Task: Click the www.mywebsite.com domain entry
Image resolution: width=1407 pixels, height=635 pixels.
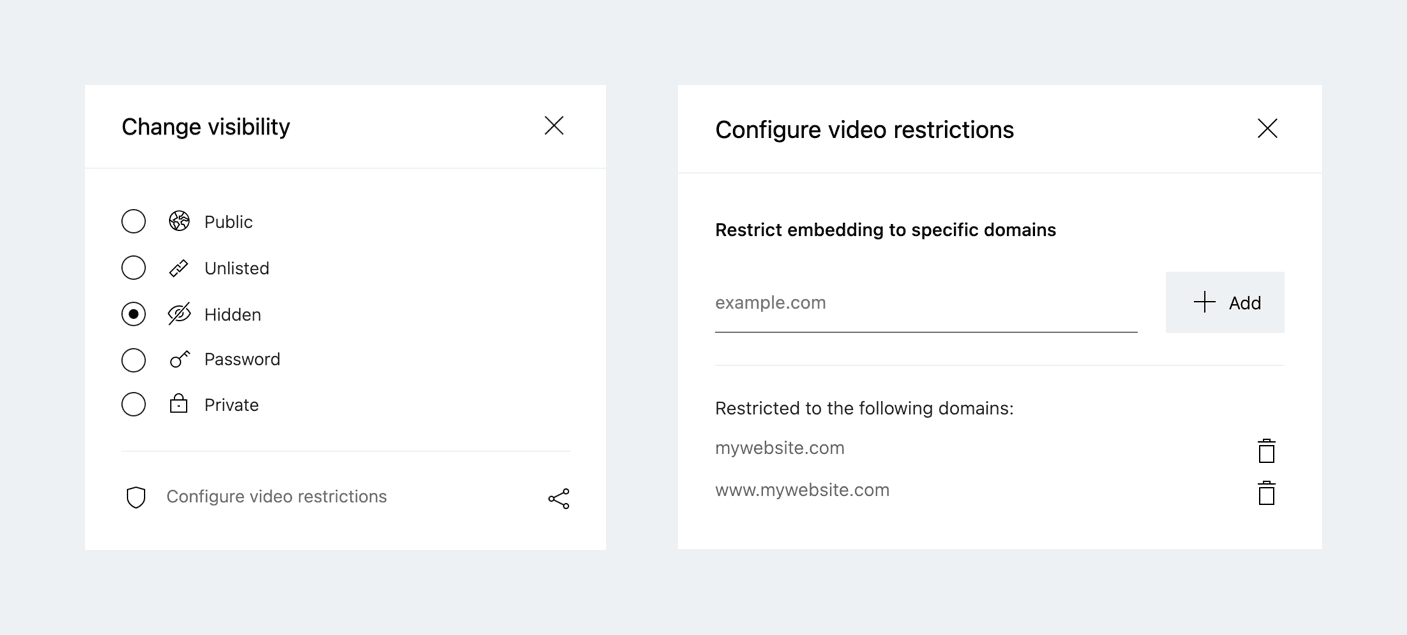Action: pos(802,490)
